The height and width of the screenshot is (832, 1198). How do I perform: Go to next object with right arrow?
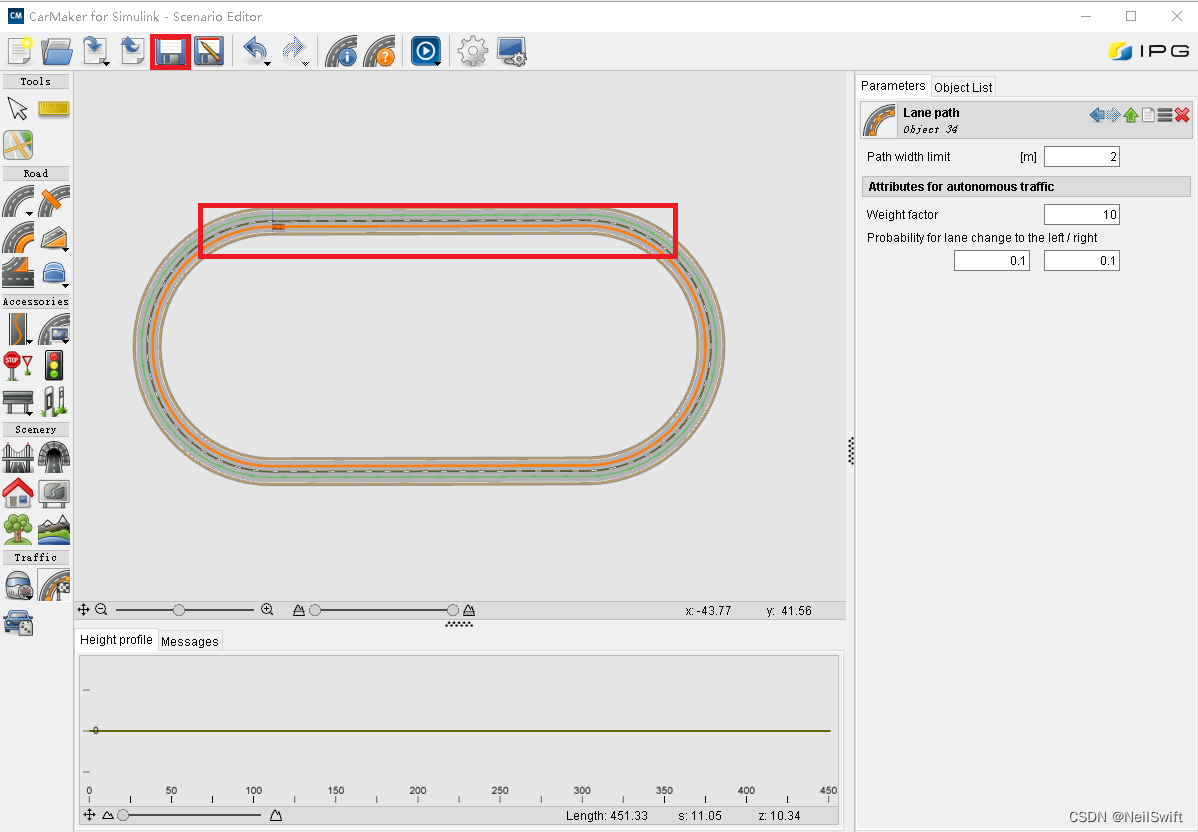1114,115
